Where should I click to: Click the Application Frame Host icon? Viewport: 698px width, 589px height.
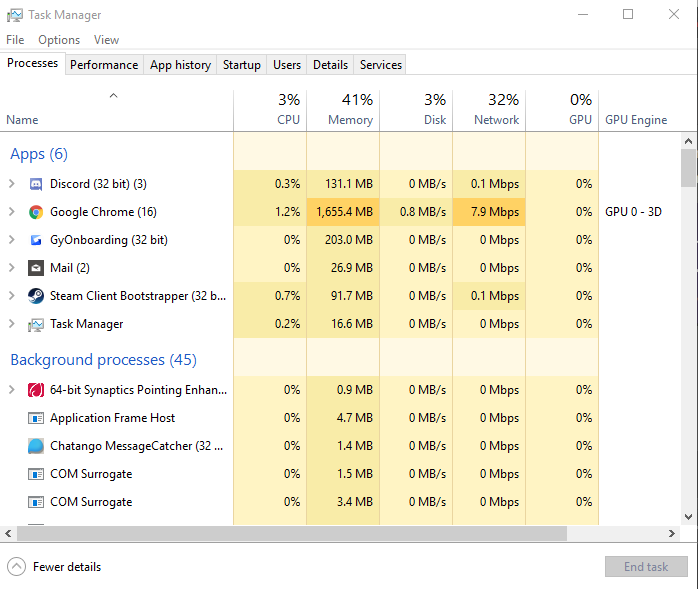(36, 418)
